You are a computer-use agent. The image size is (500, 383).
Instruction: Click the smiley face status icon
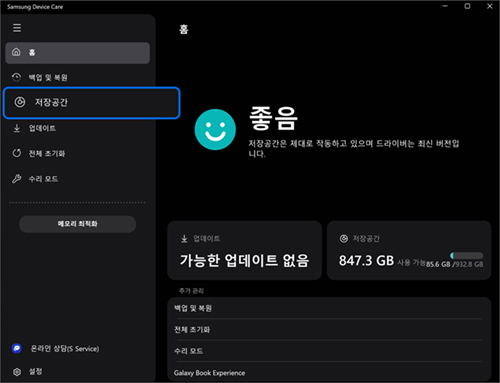215,130
